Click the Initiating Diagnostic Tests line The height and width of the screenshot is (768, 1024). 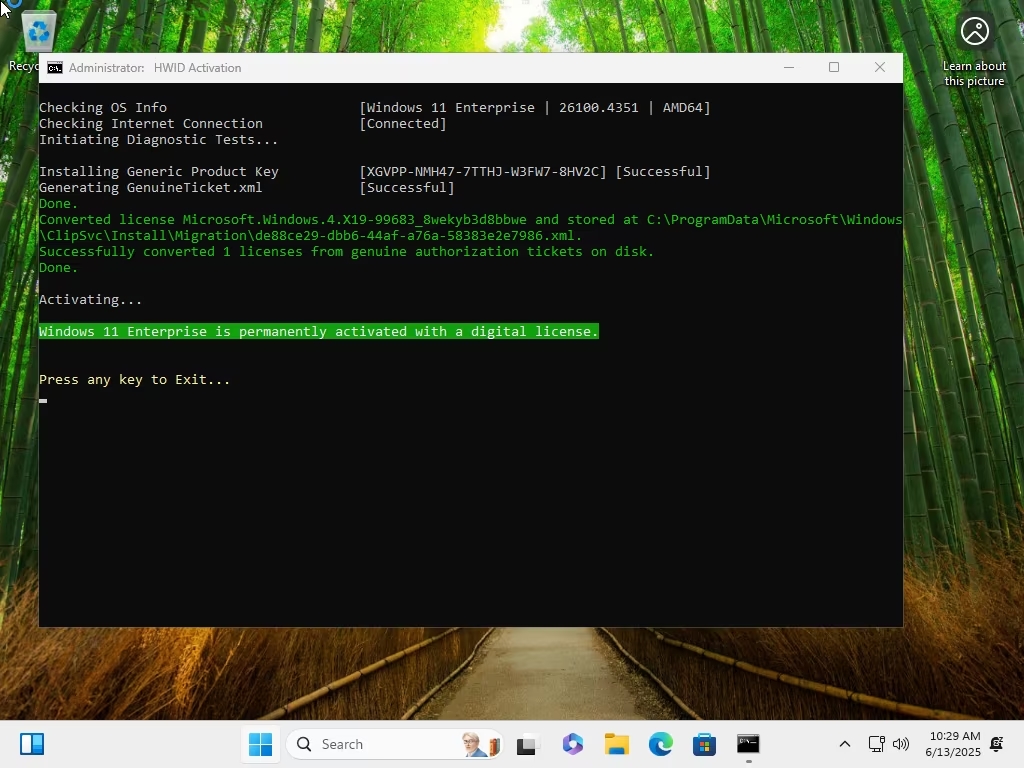(x=158, y=140)
